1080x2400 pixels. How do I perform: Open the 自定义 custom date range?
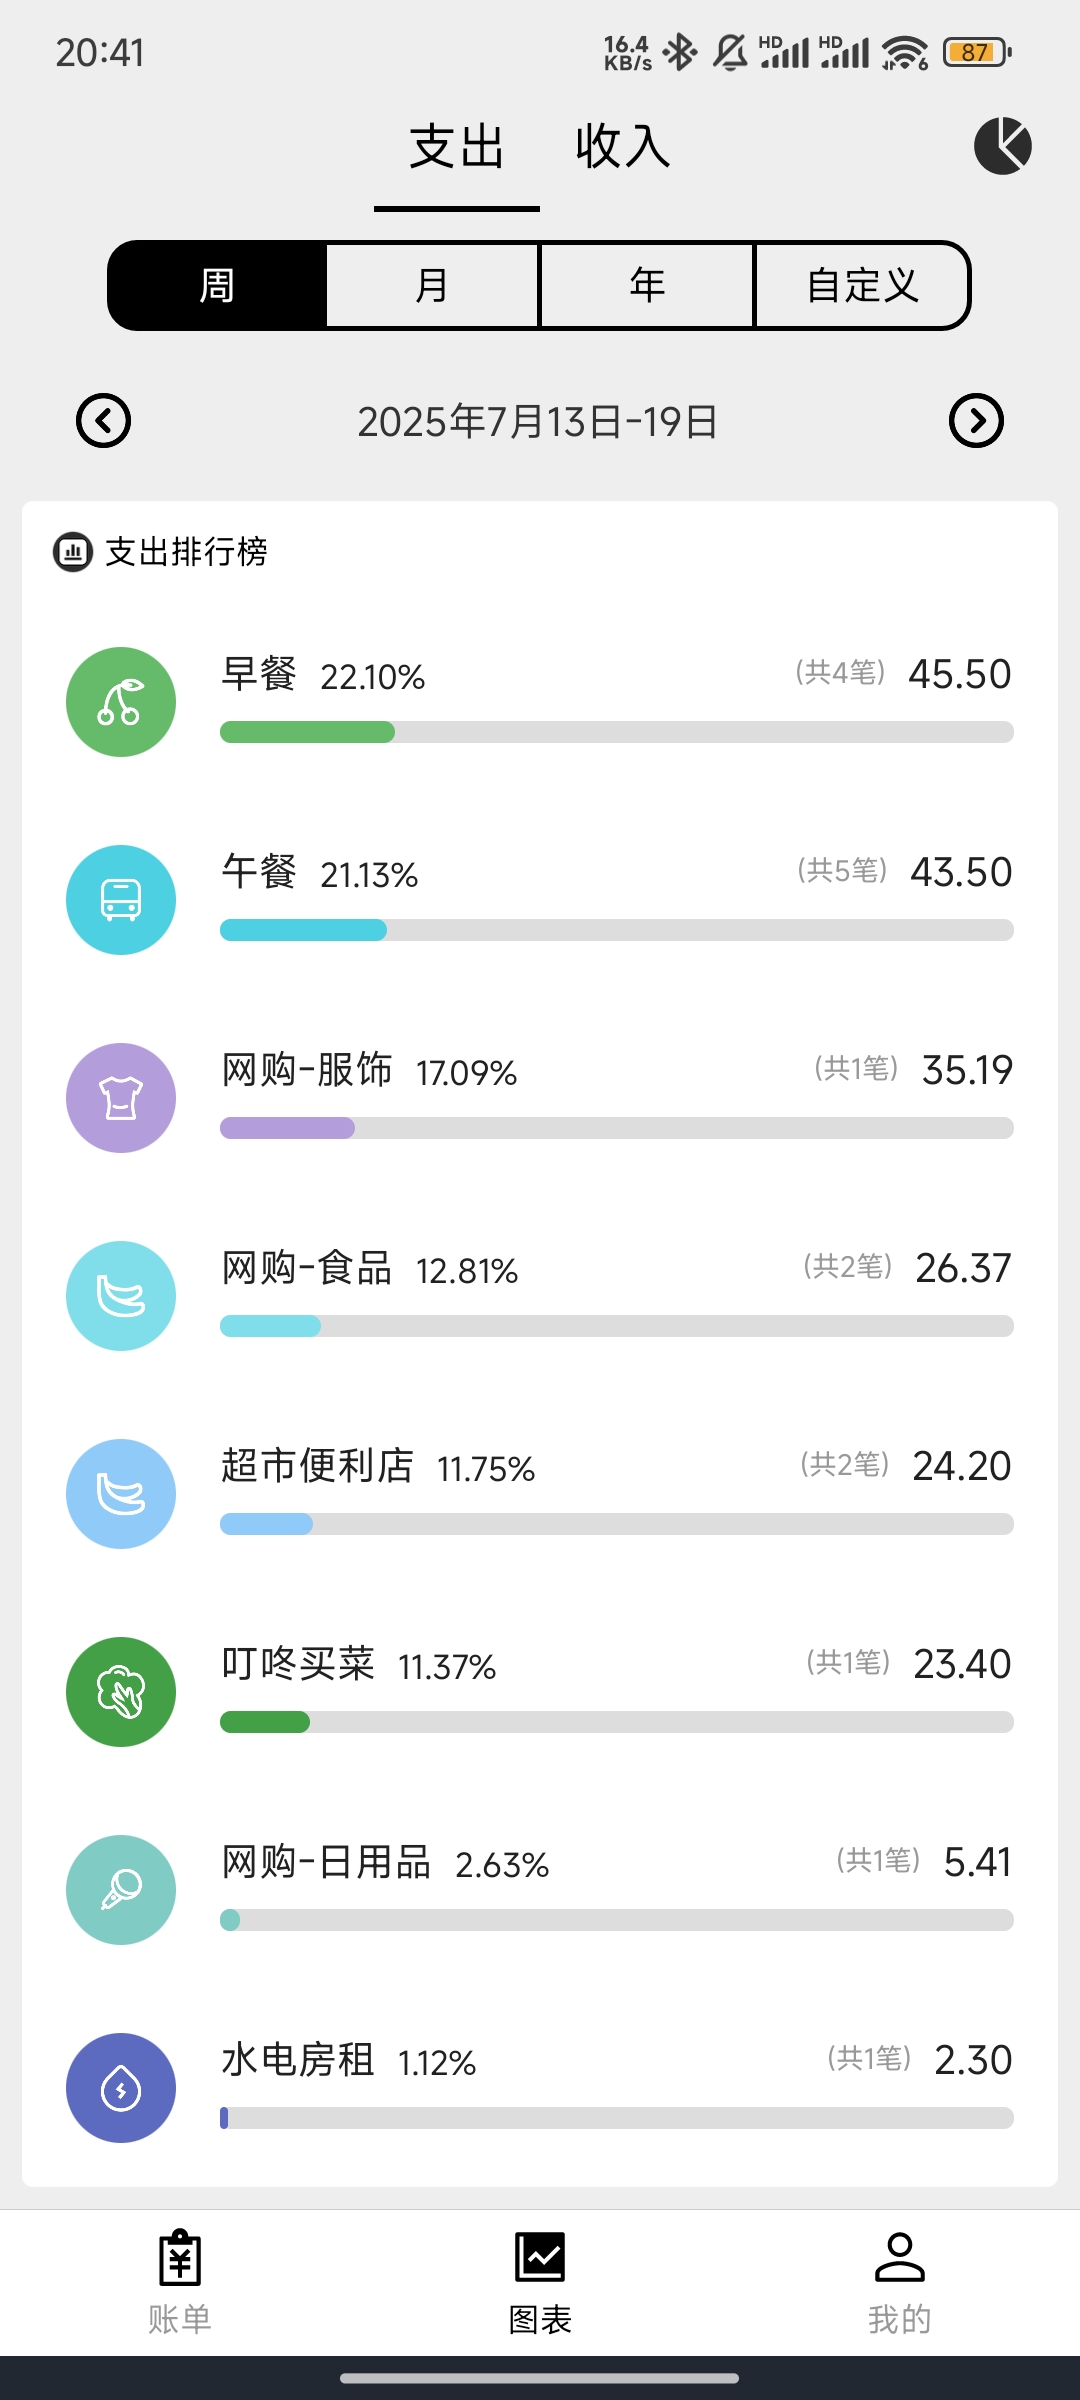[x=862, y=286]
